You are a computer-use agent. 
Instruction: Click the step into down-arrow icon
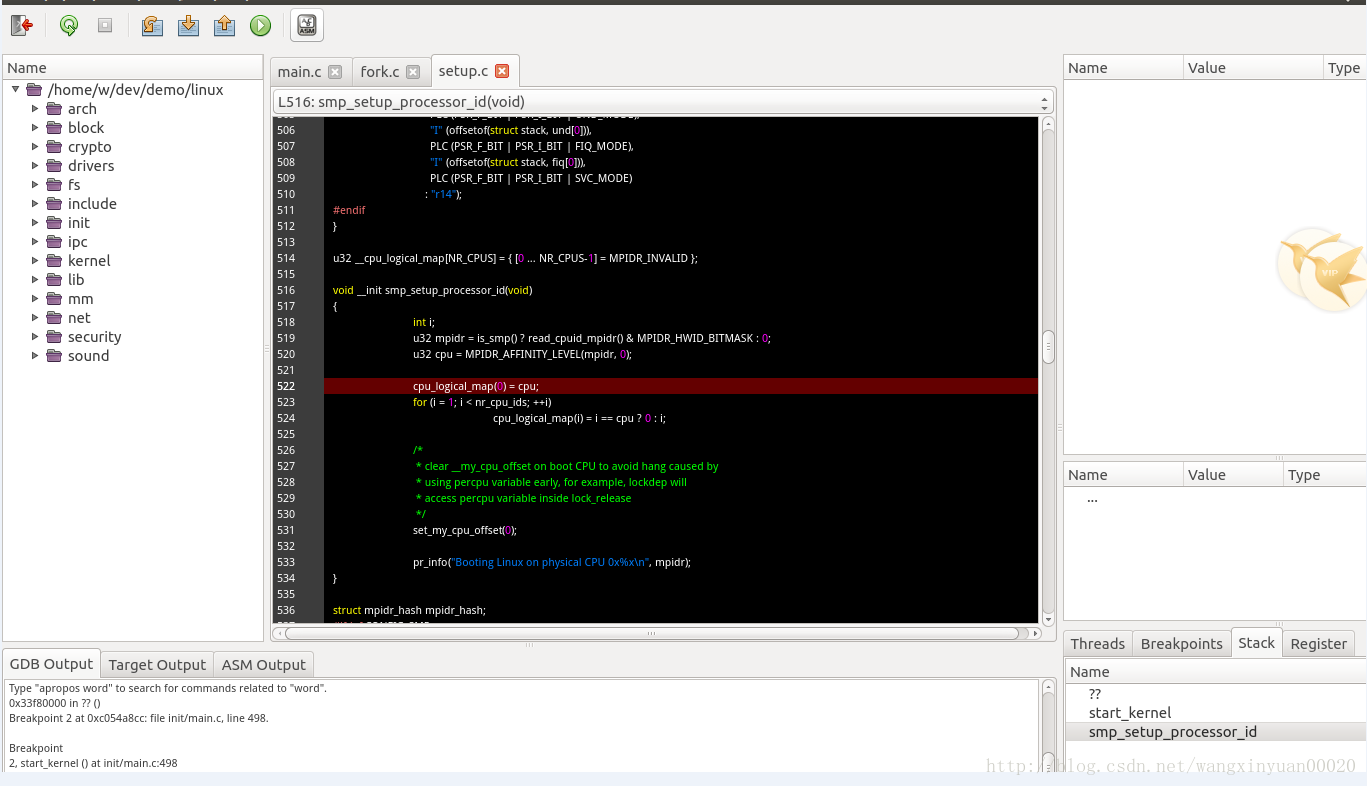(188, 26)
